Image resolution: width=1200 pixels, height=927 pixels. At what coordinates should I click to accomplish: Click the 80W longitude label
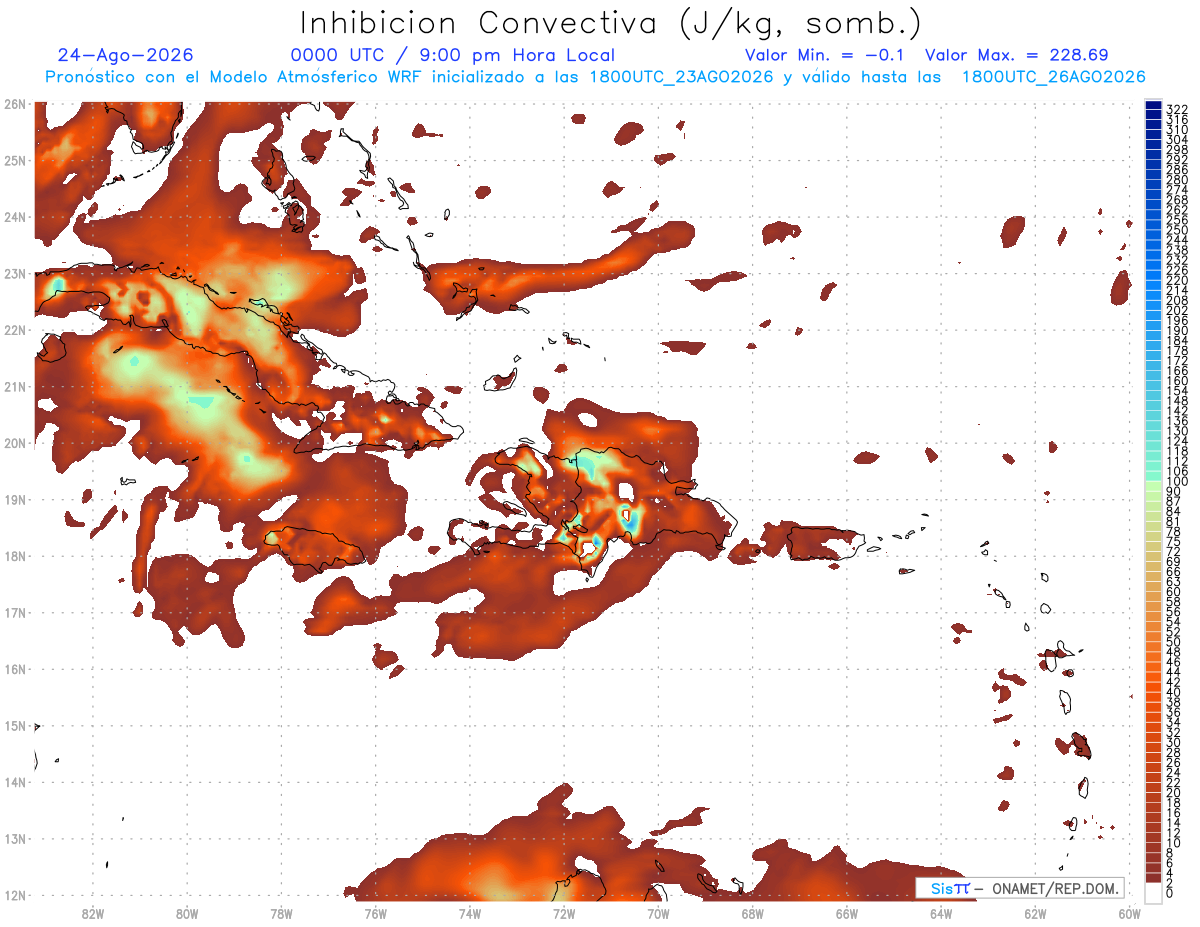coord(187,913)
